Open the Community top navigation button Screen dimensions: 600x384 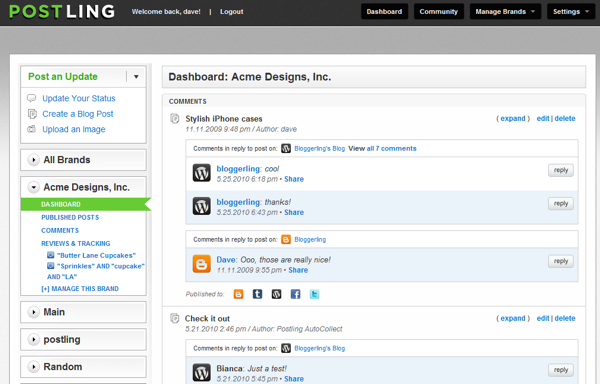(x=439, y=11)
